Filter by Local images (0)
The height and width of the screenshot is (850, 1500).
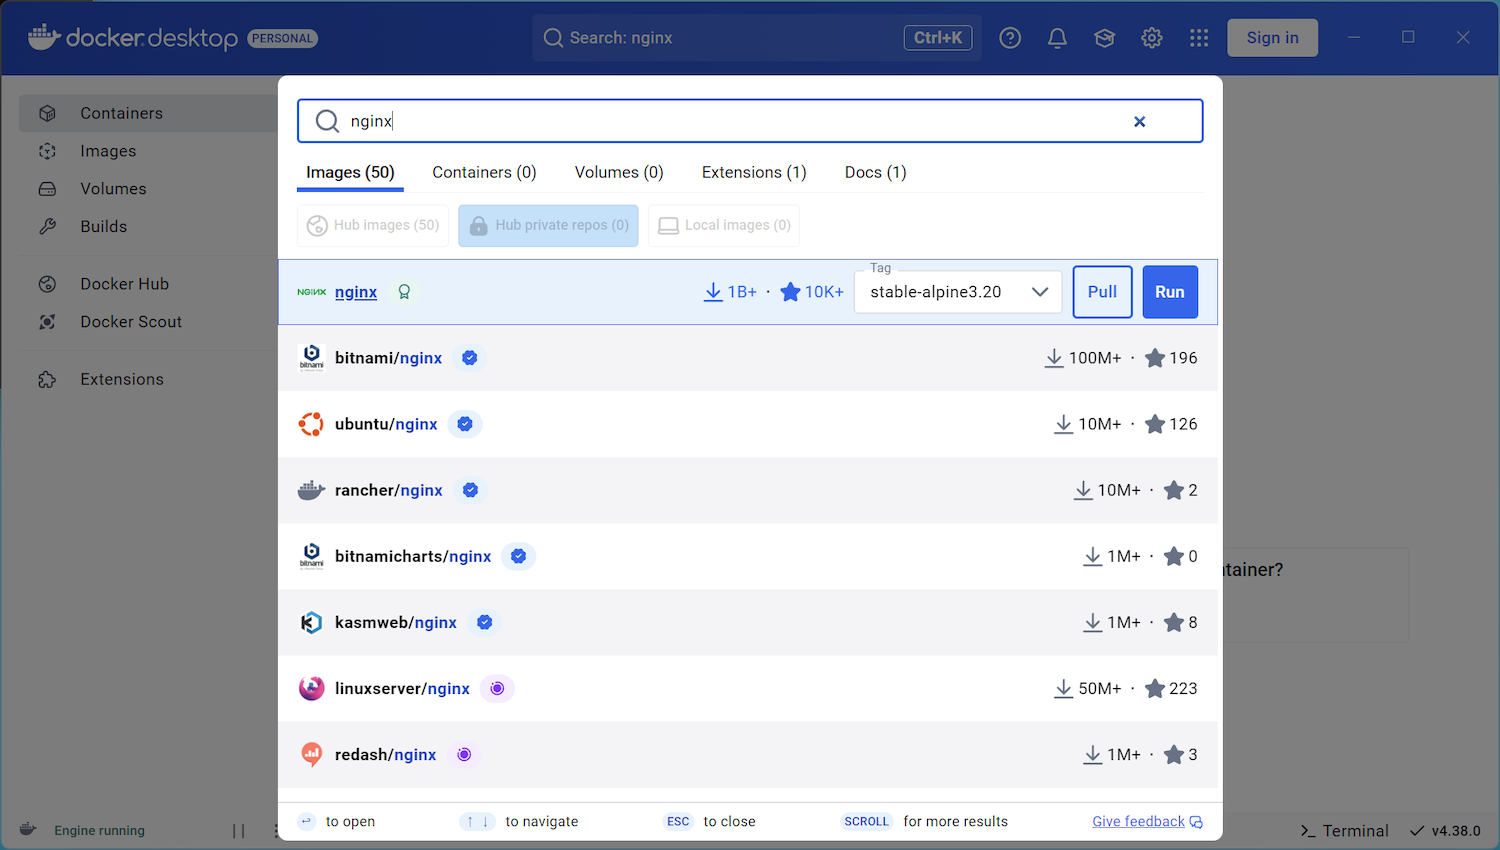724,225
